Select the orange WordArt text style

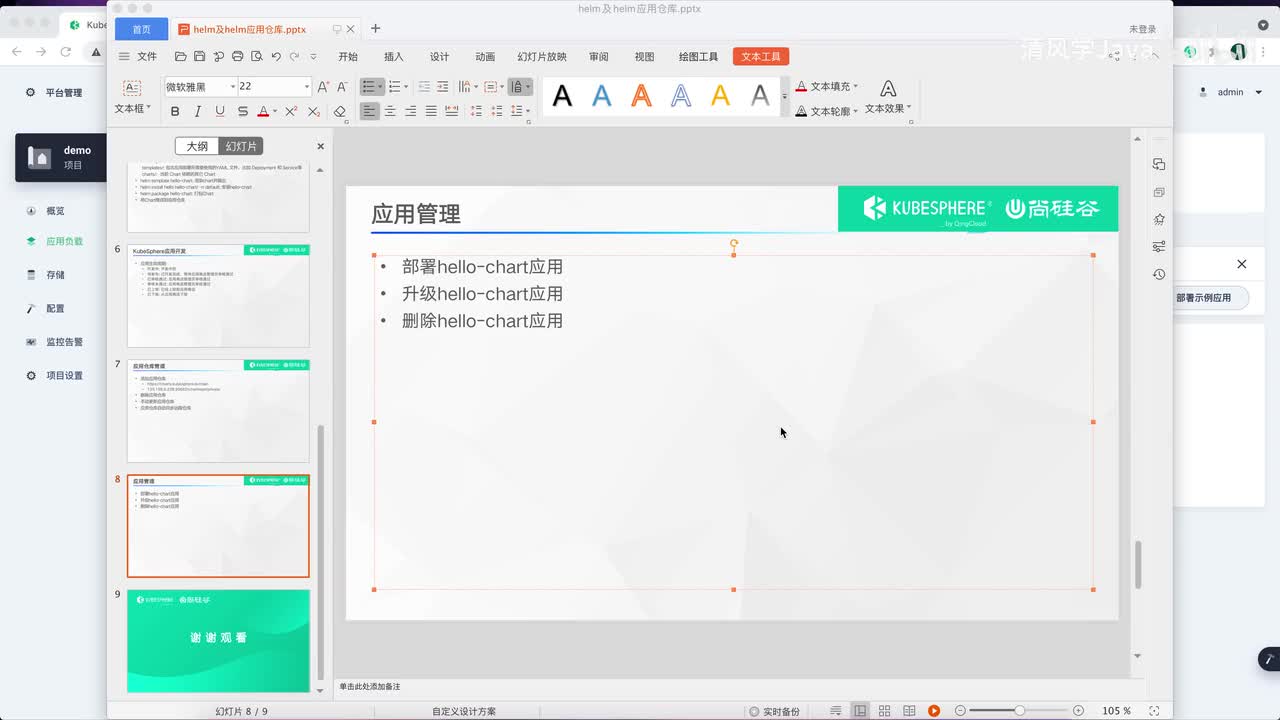(x=642, y=96)
